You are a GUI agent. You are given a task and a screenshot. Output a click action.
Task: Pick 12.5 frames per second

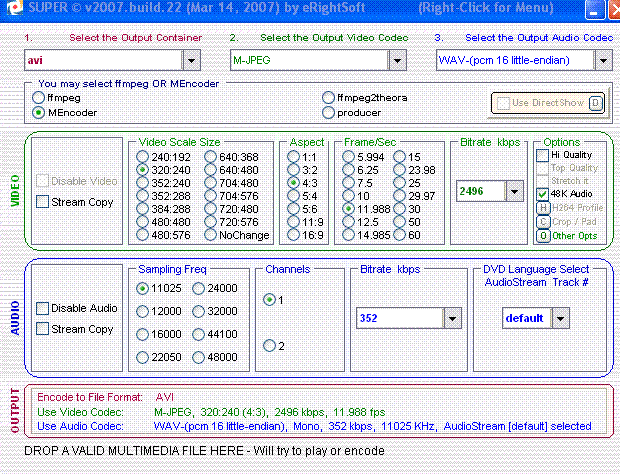pos(348,222)
